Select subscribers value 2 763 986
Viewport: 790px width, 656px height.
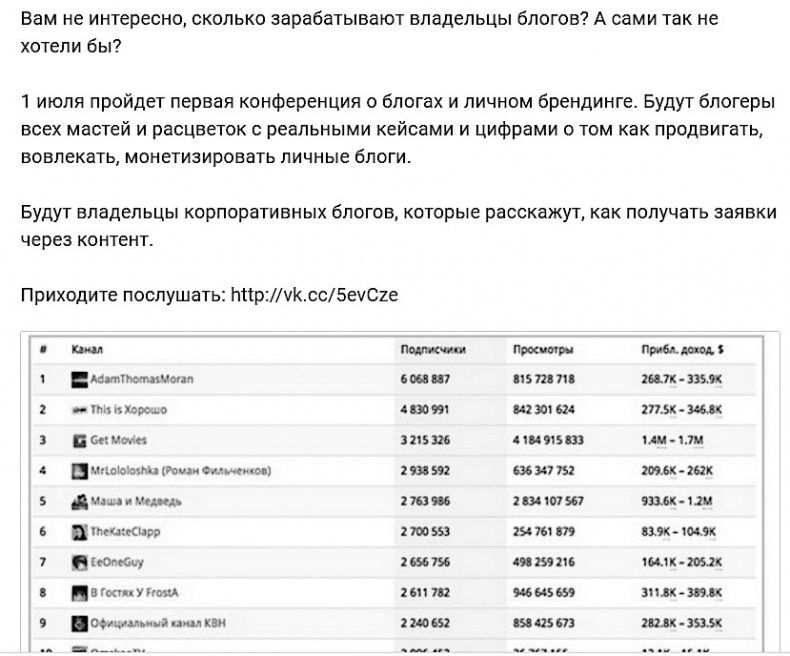point(425,501)
